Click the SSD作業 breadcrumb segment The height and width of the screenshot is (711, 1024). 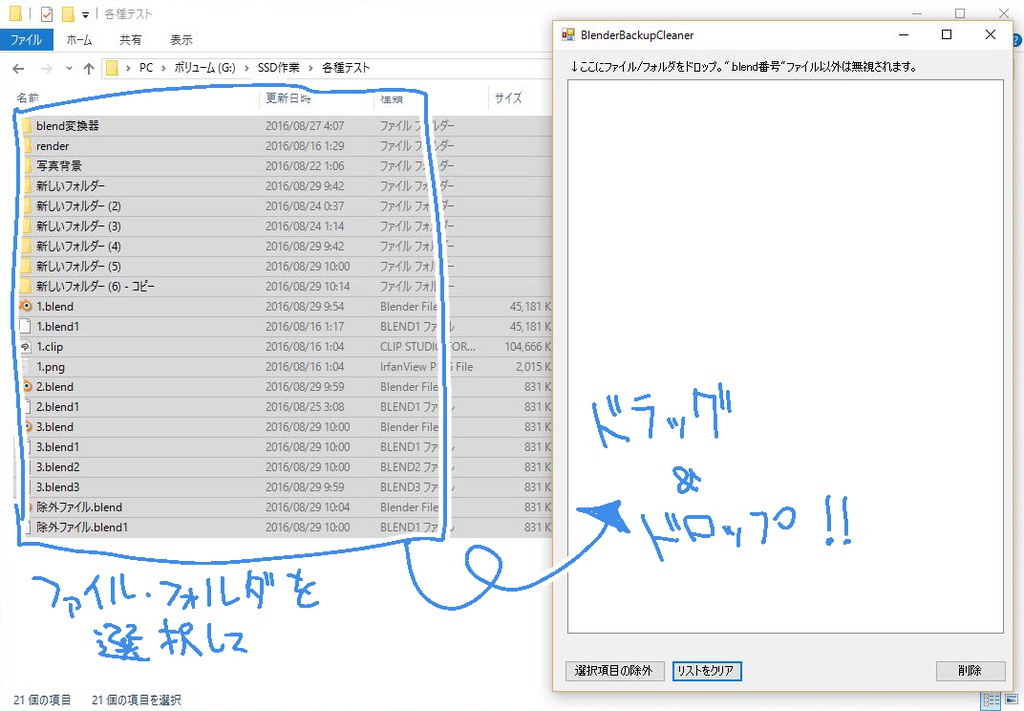[x=279, y=68]
